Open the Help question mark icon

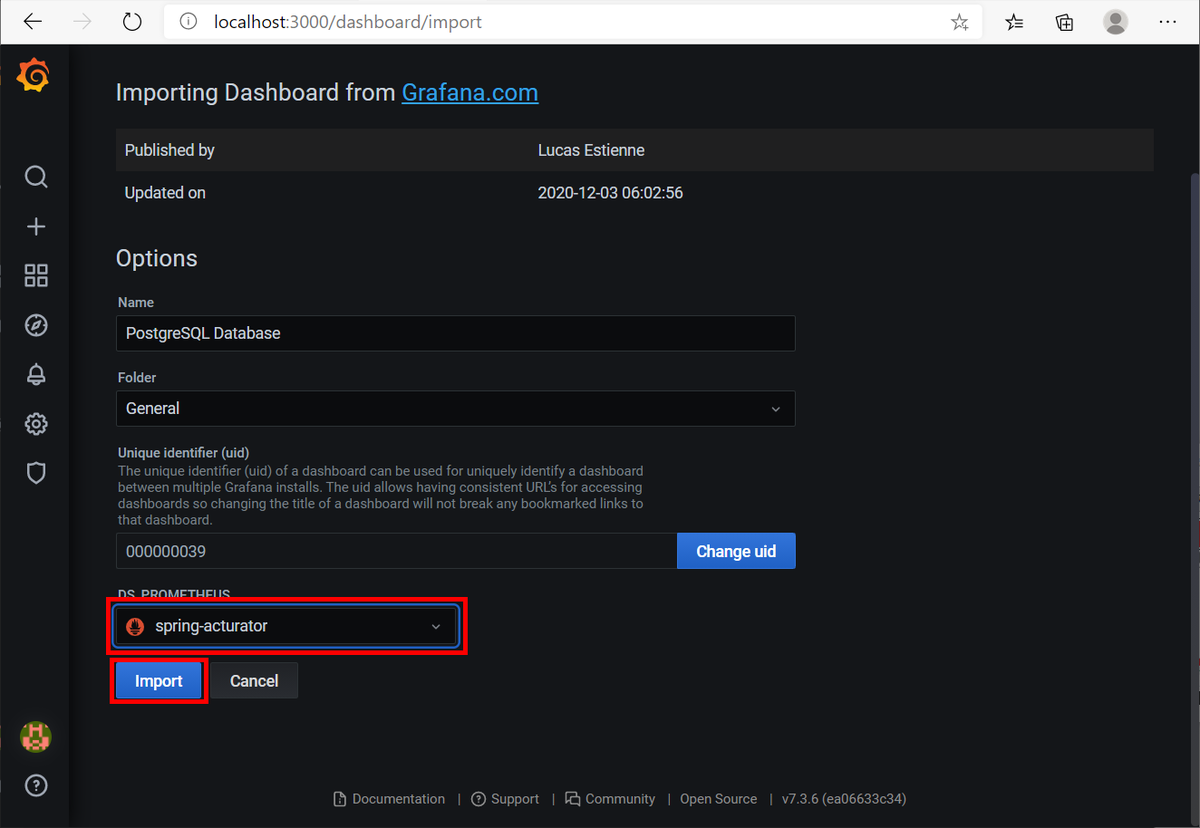pos(36,786)
